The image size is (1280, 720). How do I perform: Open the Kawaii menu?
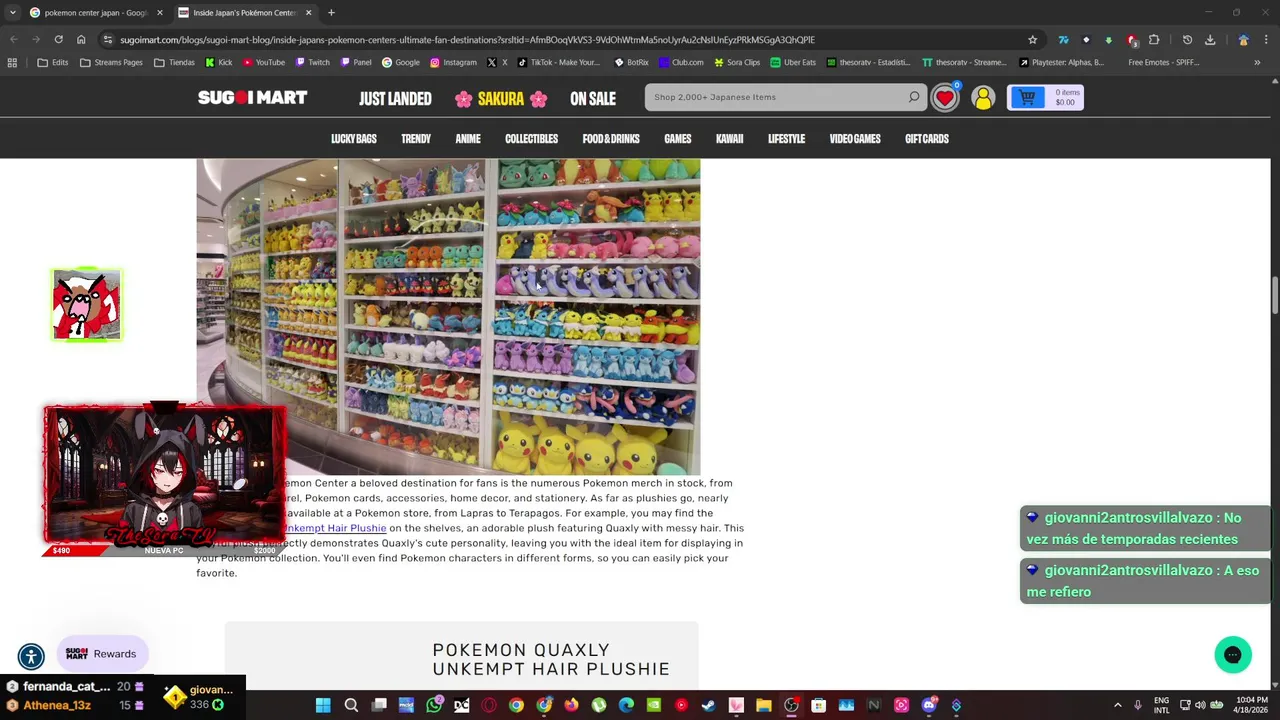point(730,139)
